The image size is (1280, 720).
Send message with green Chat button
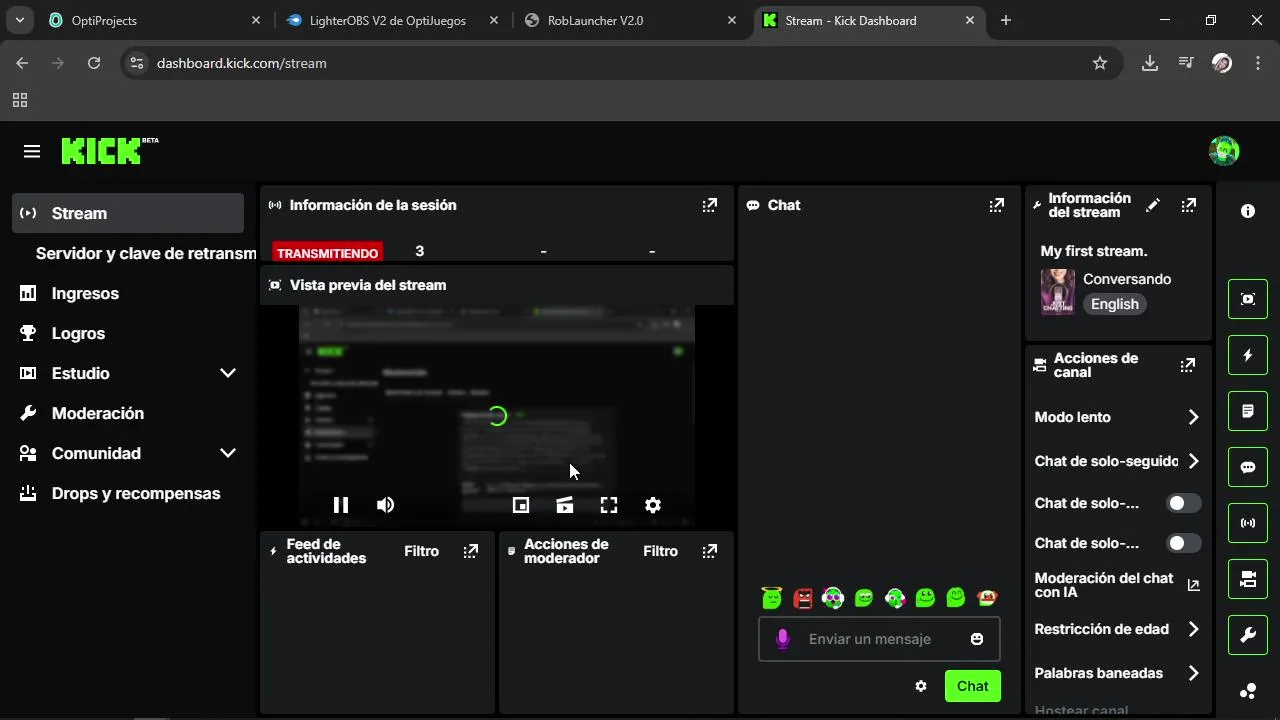tap(972, 686)
